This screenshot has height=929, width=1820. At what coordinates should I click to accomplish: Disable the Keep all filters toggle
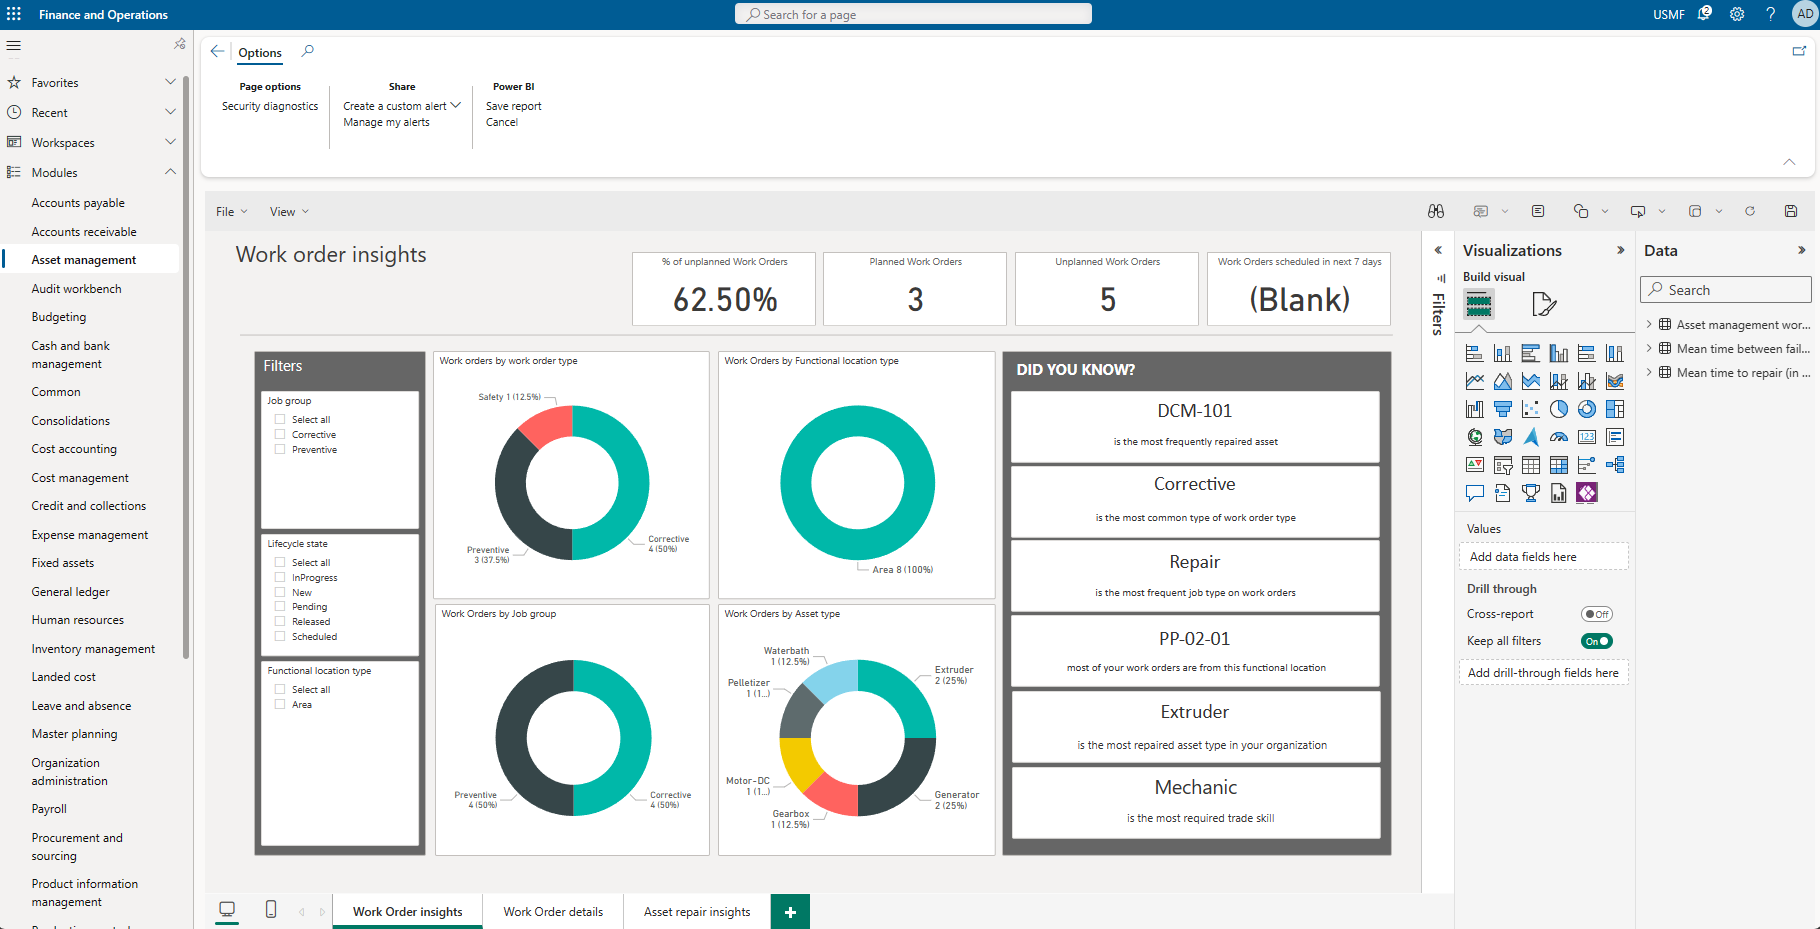pos(1596,641)
